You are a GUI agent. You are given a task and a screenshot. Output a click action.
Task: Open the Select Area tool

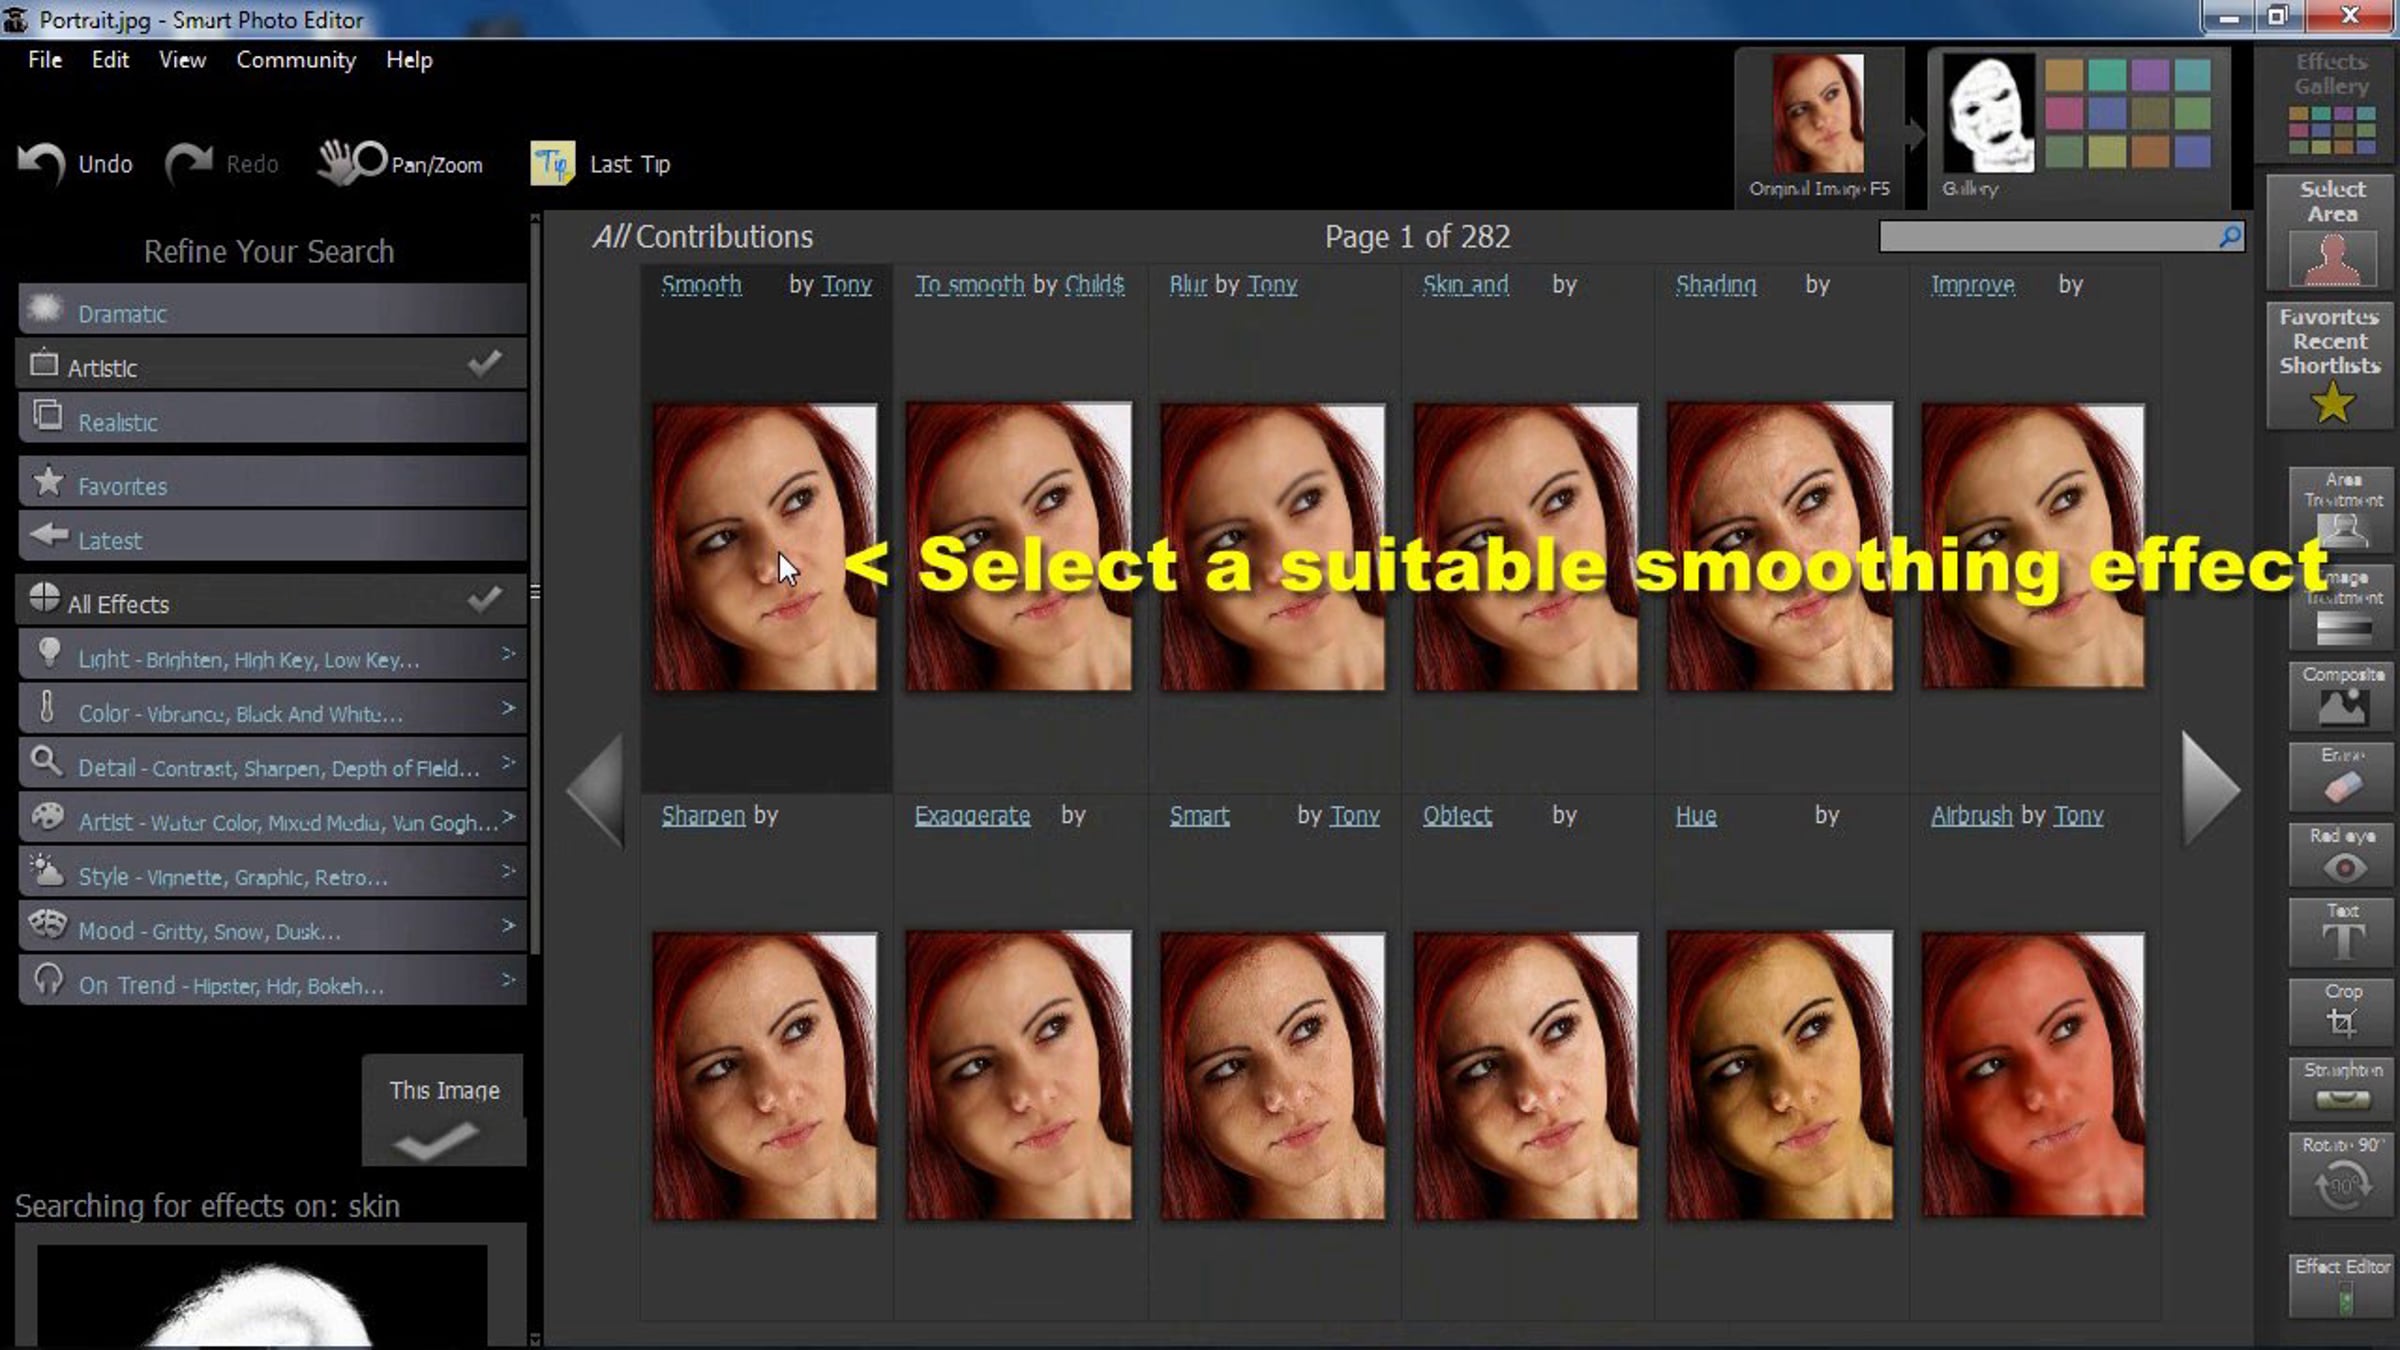pos(2331,235)
